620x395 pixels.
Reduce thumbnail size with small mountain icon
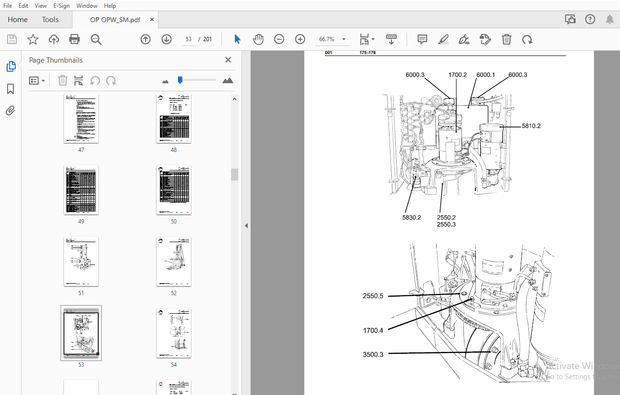pyautogui.click(x=165, y=81)
